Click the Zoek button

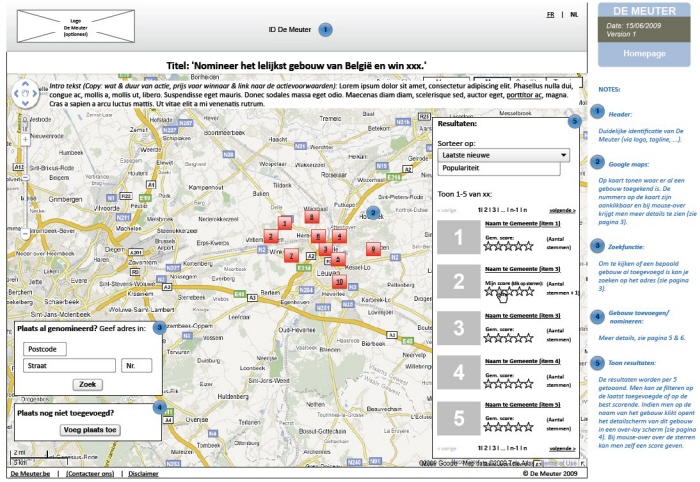88,384
